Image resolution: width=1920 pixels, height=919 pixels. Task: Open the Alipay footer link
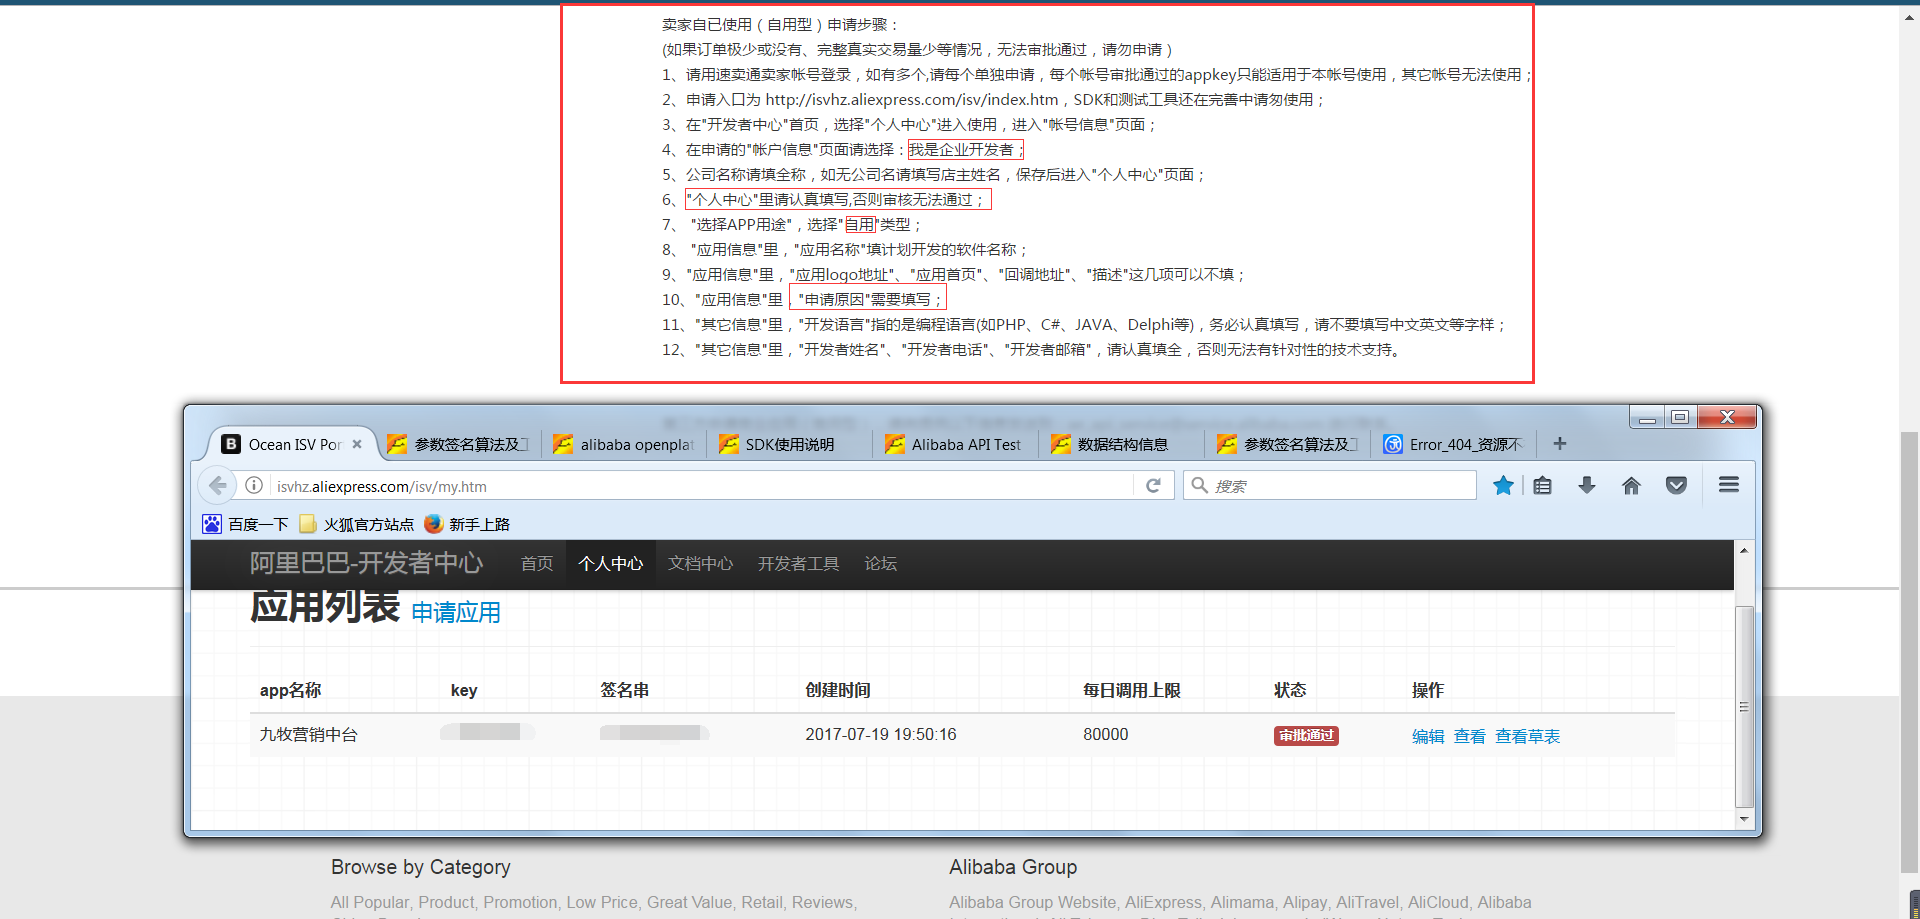1305,902
